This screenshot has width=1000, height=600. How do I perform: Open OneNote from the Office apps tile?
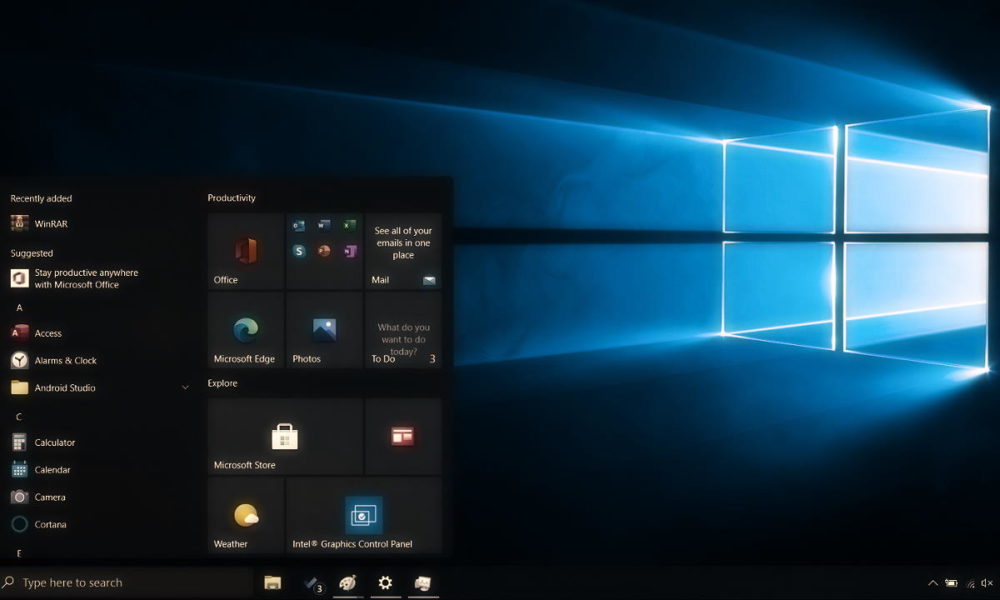pos(349,251)
